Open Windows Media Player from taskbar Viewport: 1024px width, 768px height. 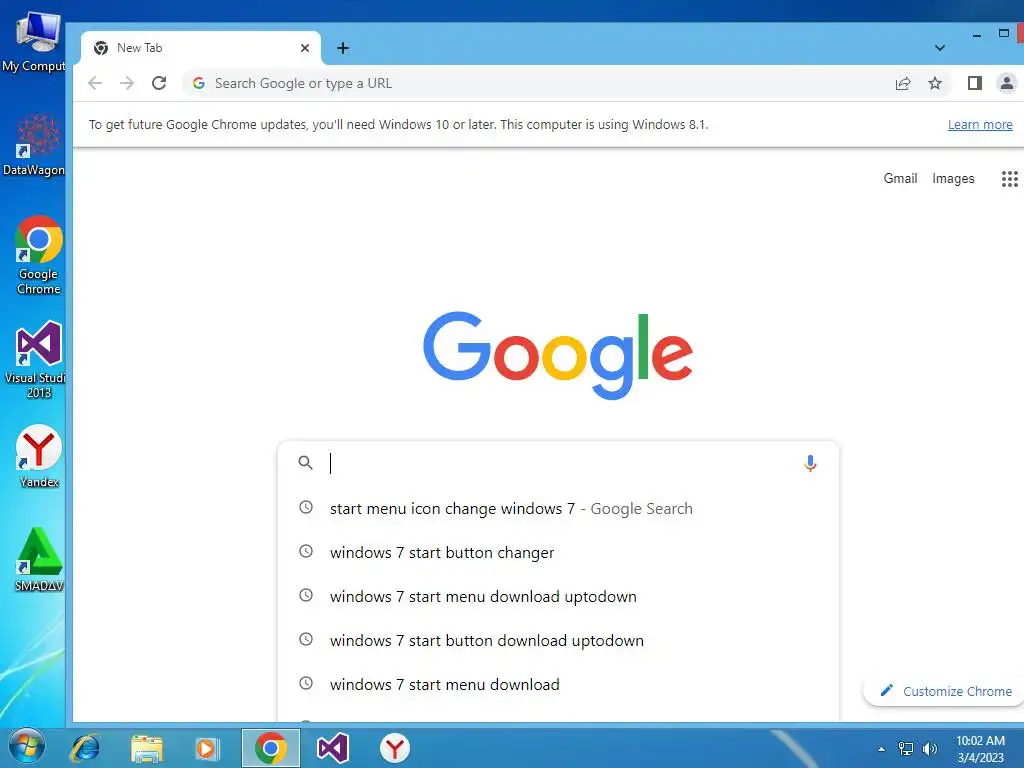[207, 748]
